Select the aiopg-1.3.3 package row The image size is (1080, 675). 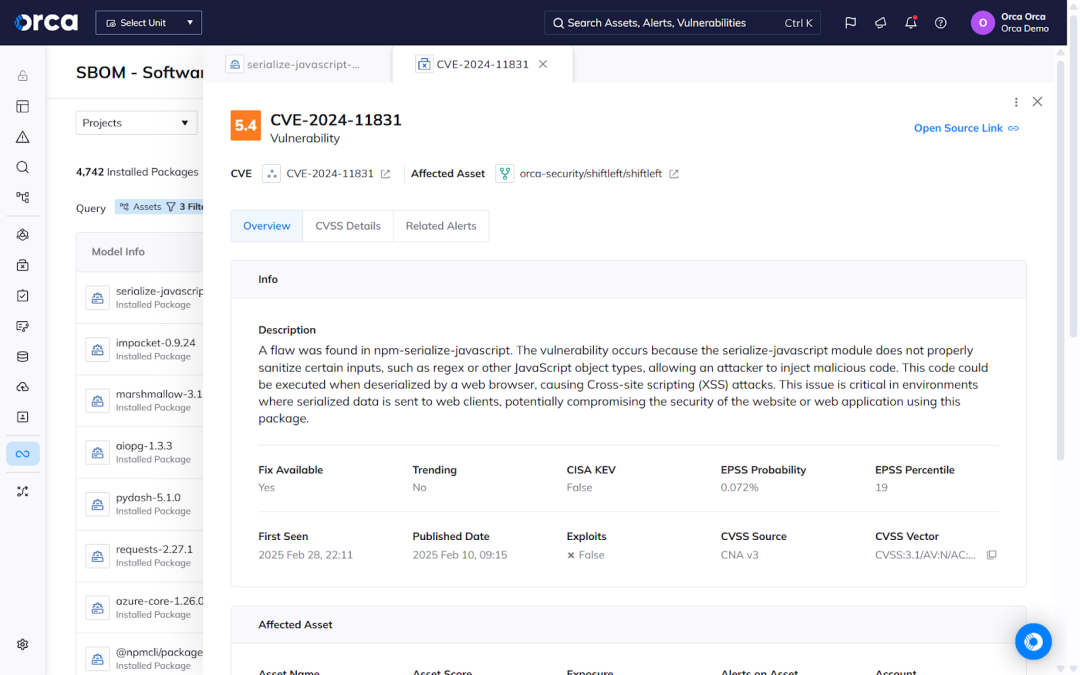(140, 453)
